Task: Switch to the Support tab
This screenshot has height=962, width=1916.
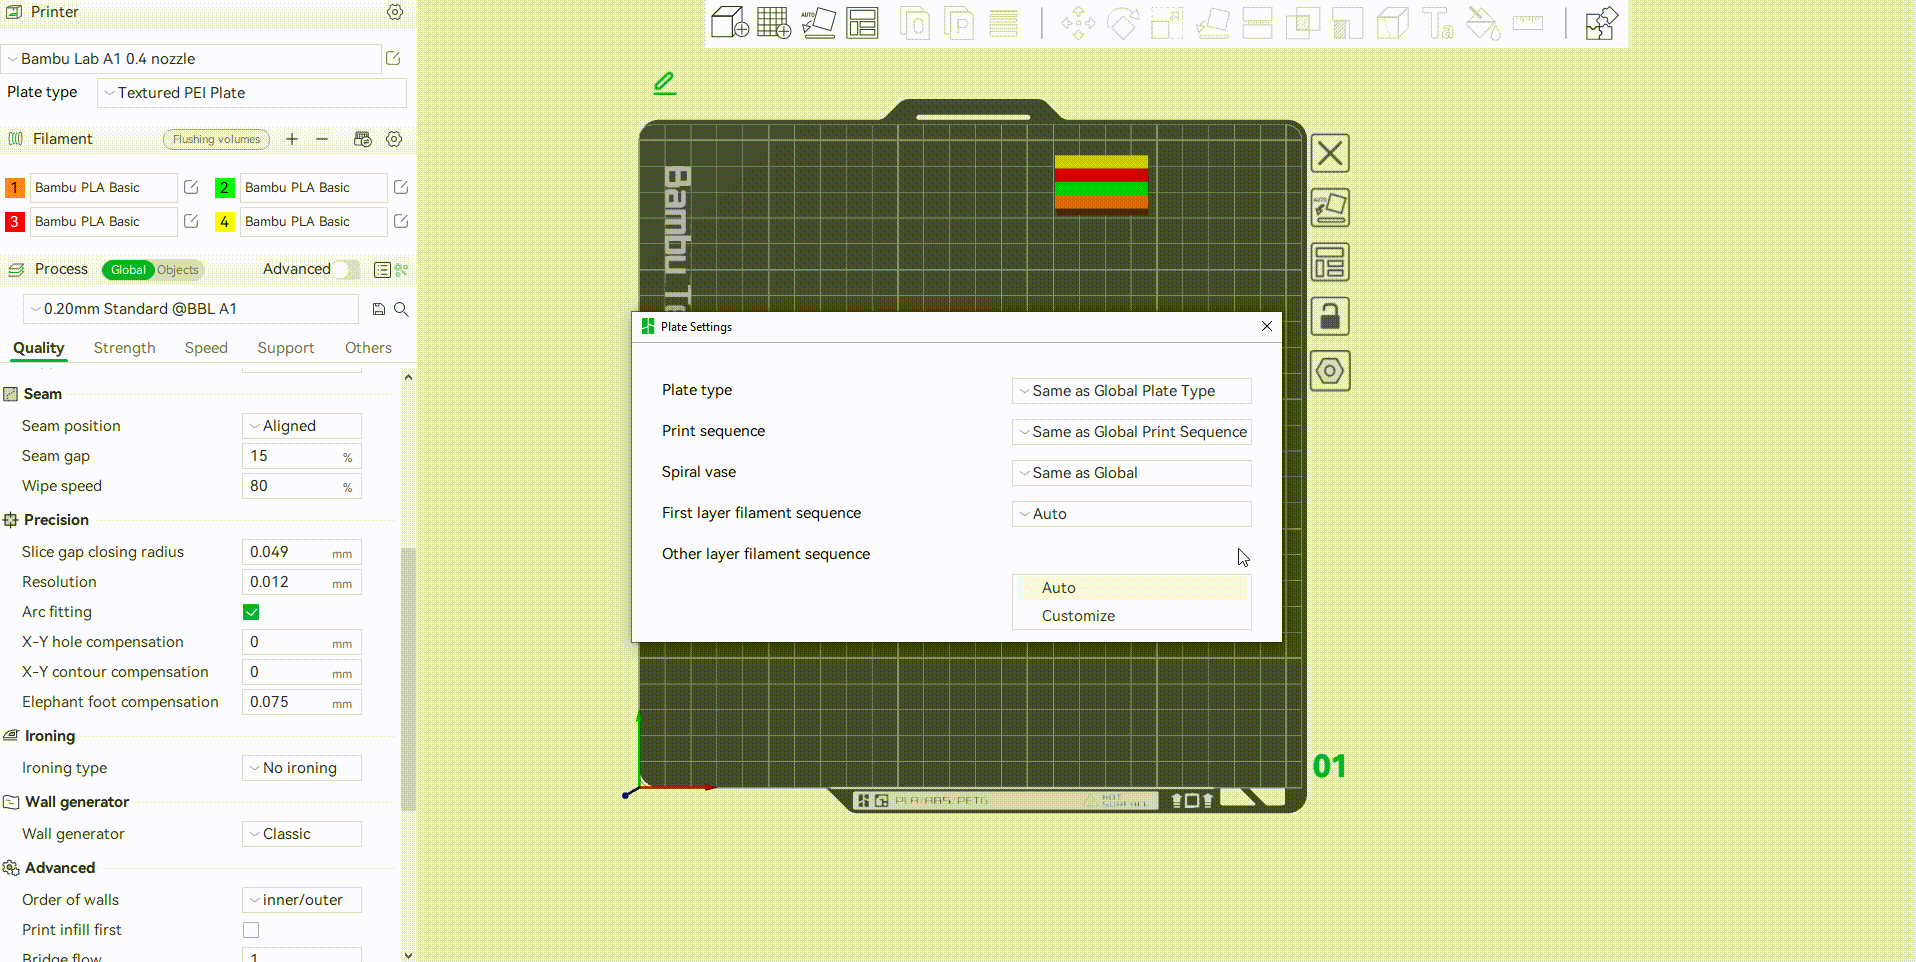Action: (x=286, y=348)
